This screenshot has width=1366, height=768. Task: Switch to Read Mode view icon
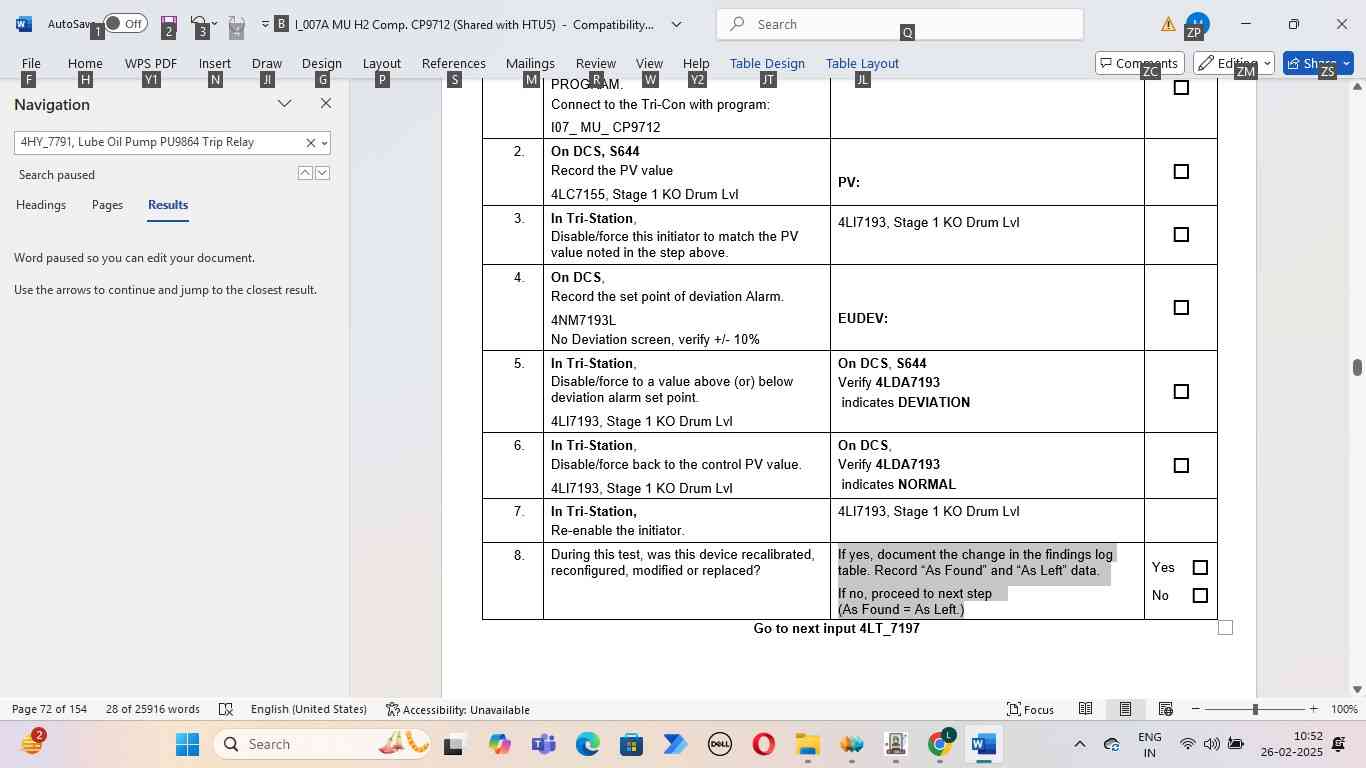coord(1085,710)
